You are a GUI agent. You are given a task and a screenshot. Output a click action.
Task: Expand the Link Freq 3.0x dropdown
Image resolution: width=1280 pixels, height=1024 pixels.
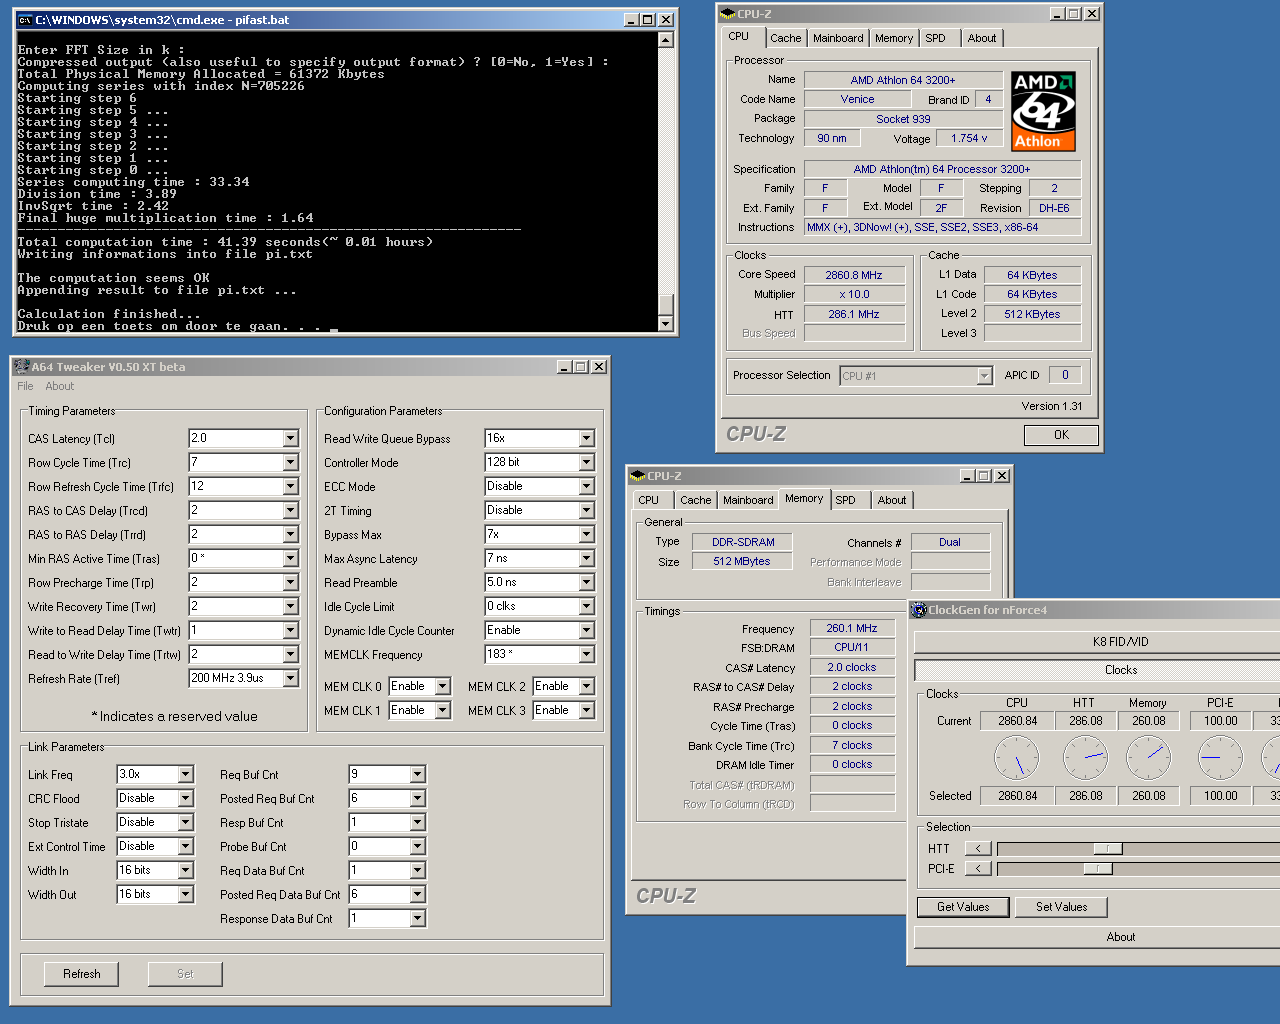click(185, 774)
